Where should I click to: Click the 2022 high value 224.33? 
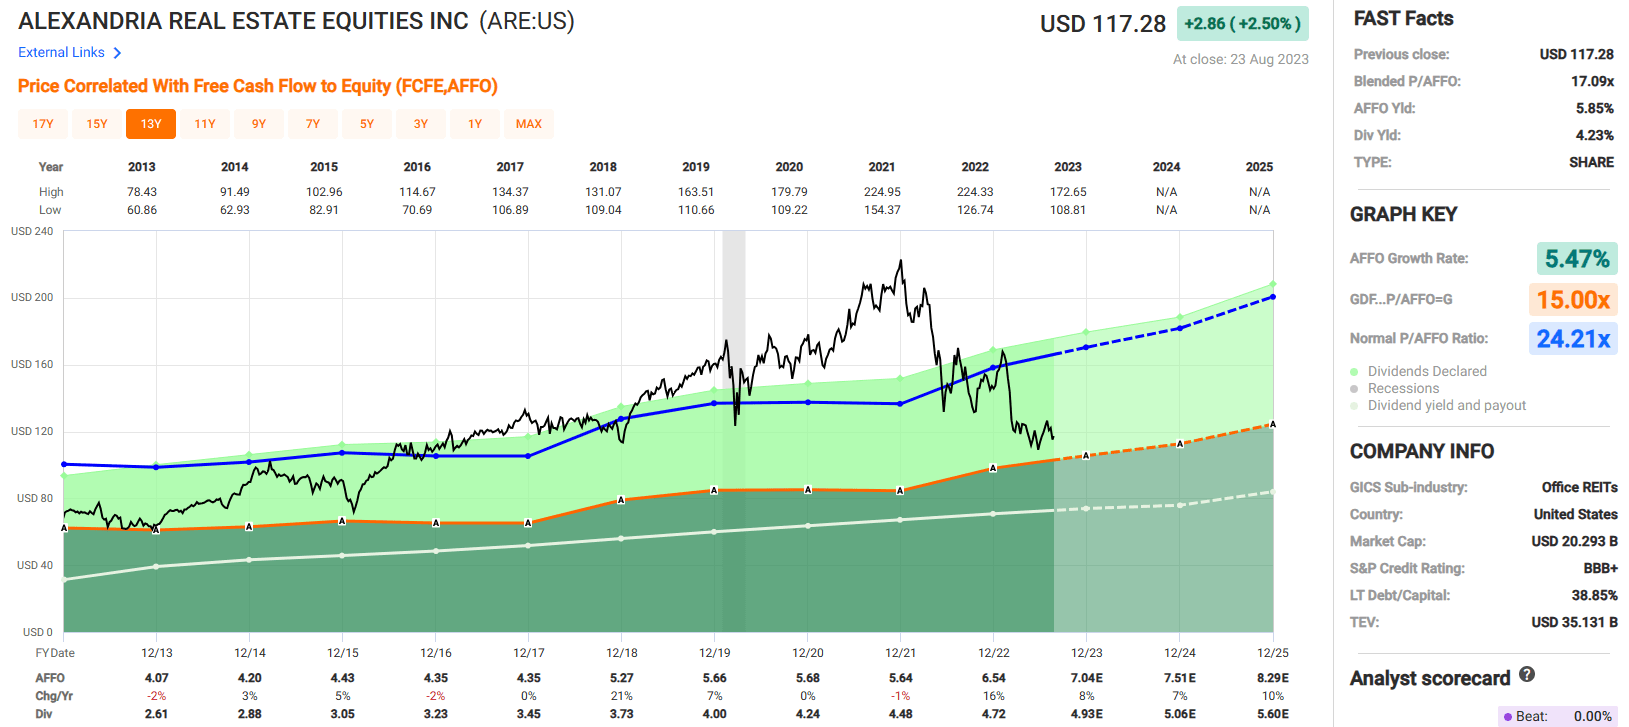pos(975,192)
